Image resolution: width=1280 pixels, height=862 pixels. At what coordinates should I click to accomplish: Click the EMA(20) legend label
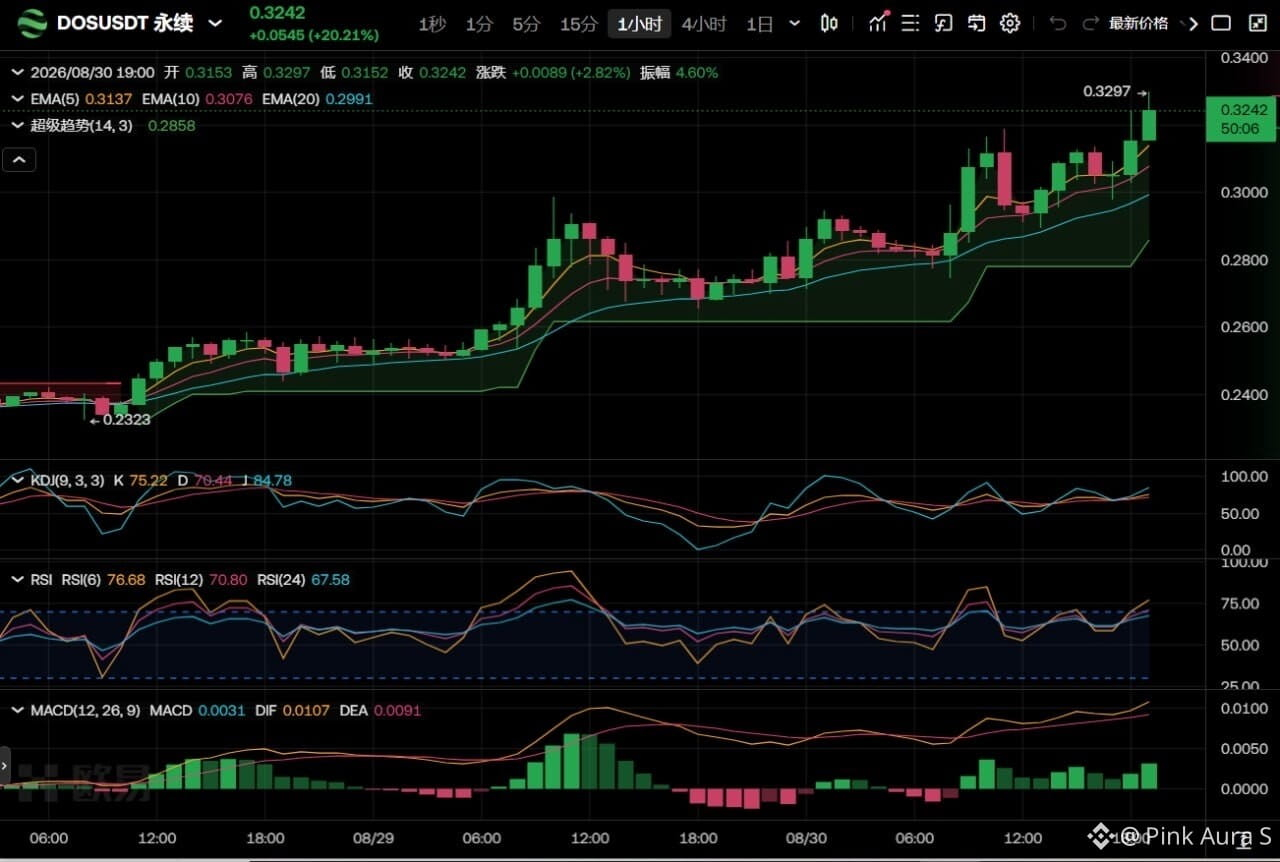(292, 98)
